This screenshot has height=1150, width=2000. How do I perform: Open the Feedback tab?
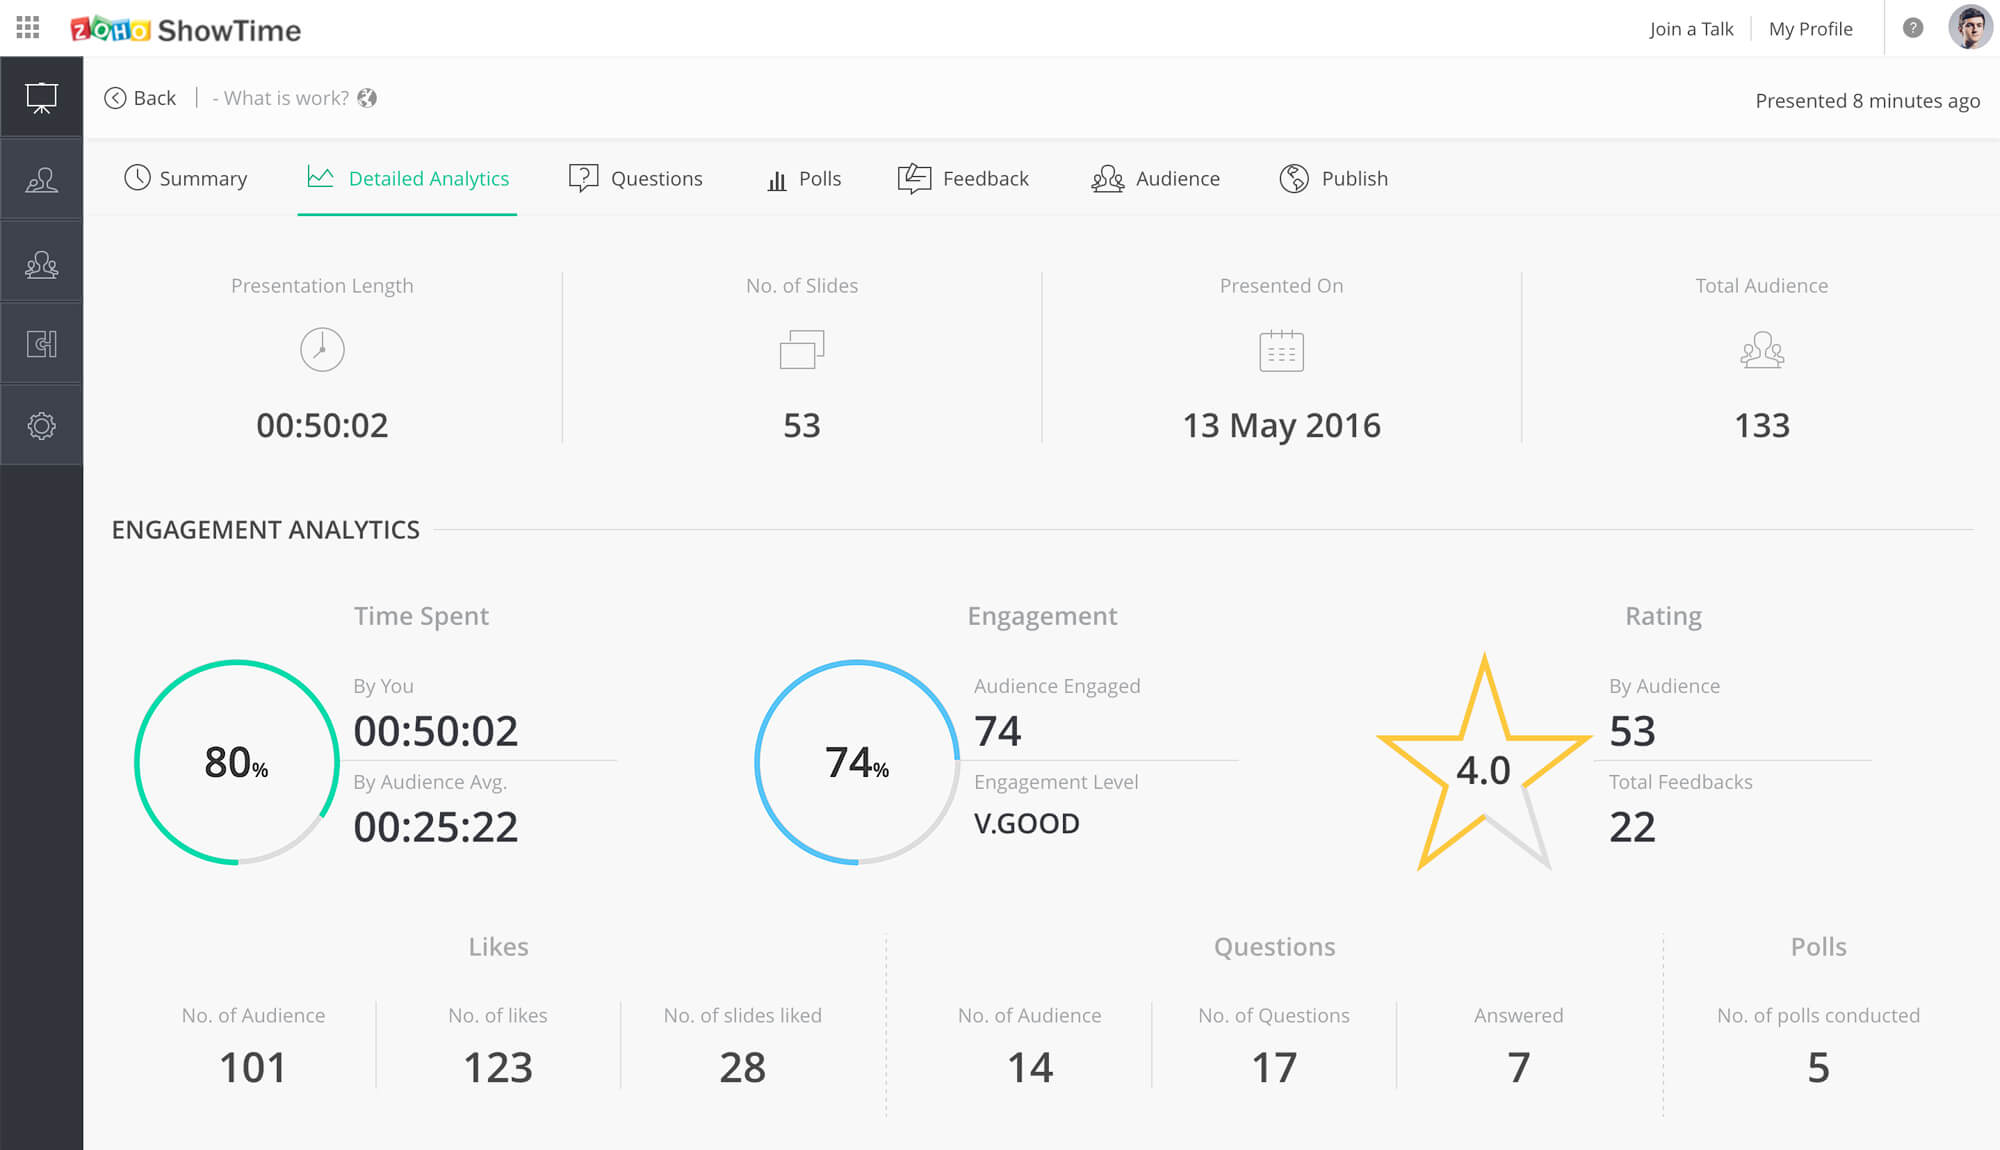[x=964, y=178]
